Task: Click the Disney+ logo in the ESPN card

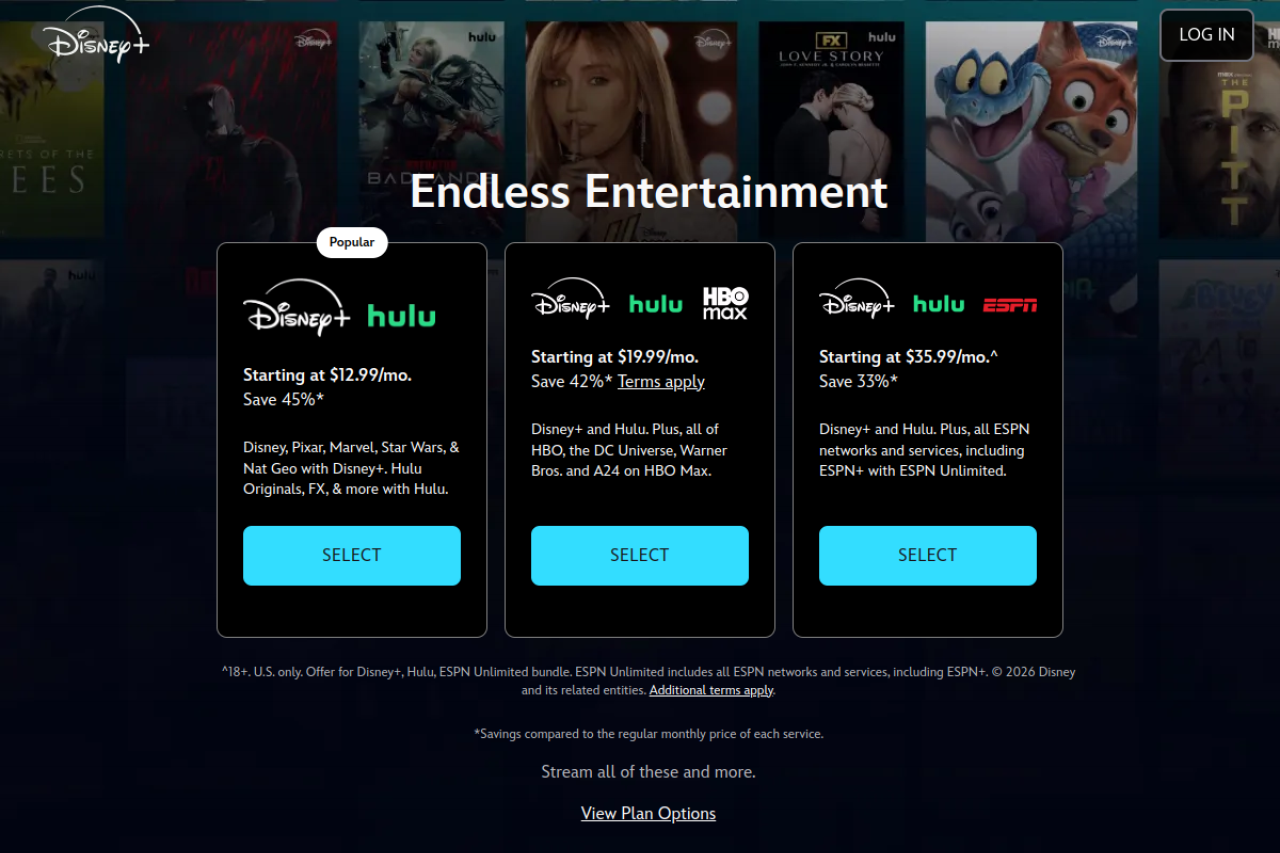Action: click(858, 298)
